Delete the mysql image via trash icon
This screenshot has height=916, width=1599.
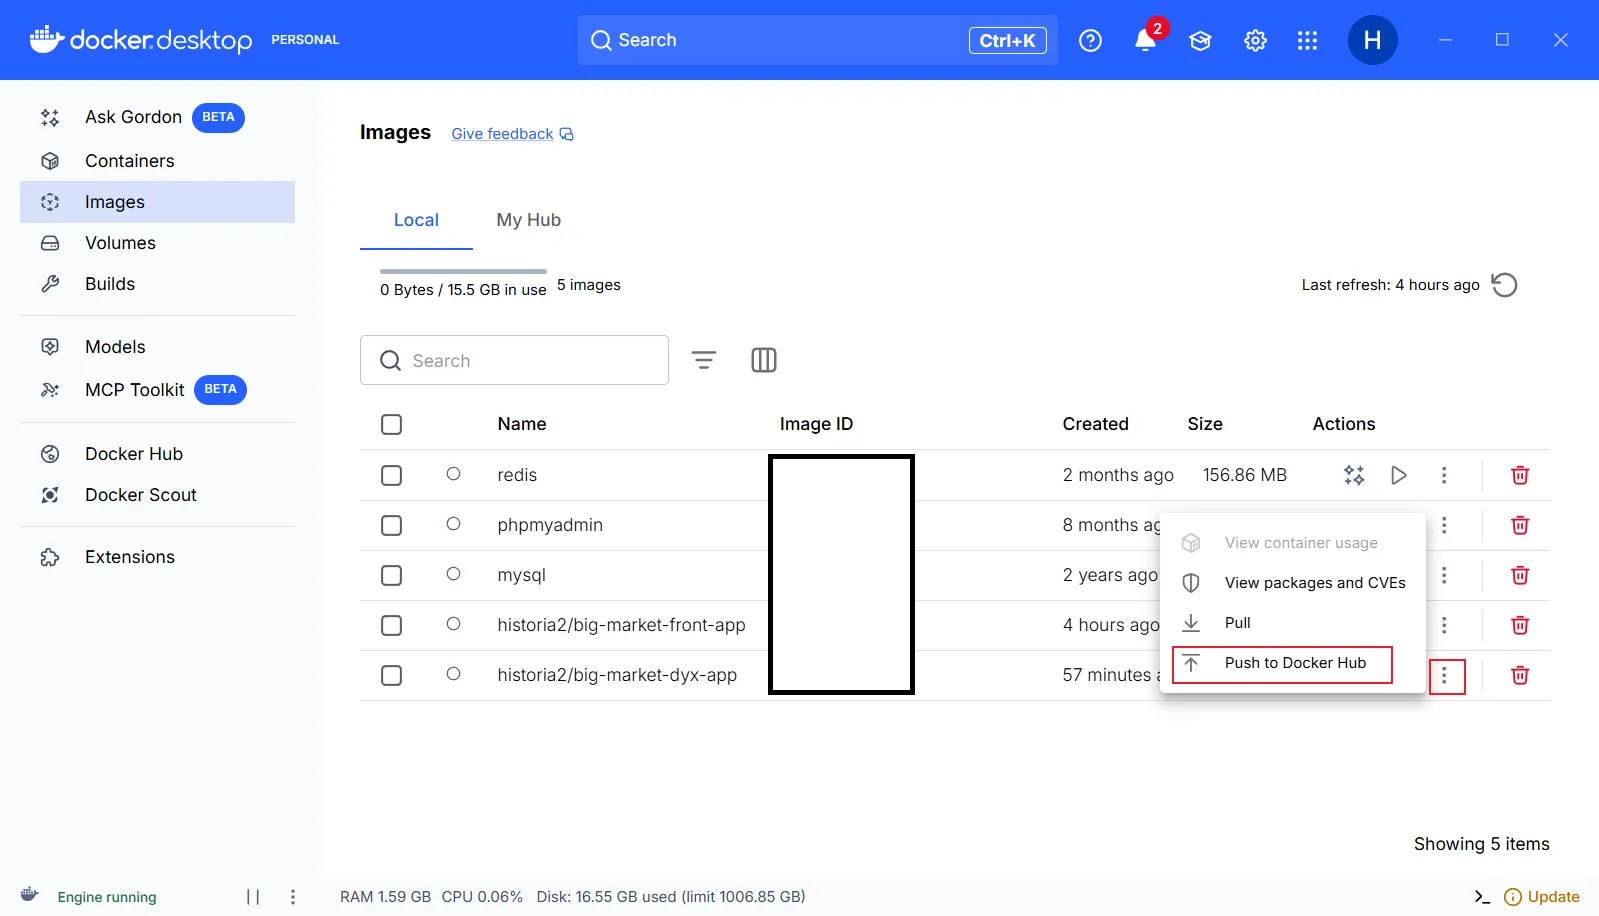[x=1520, y=575]
